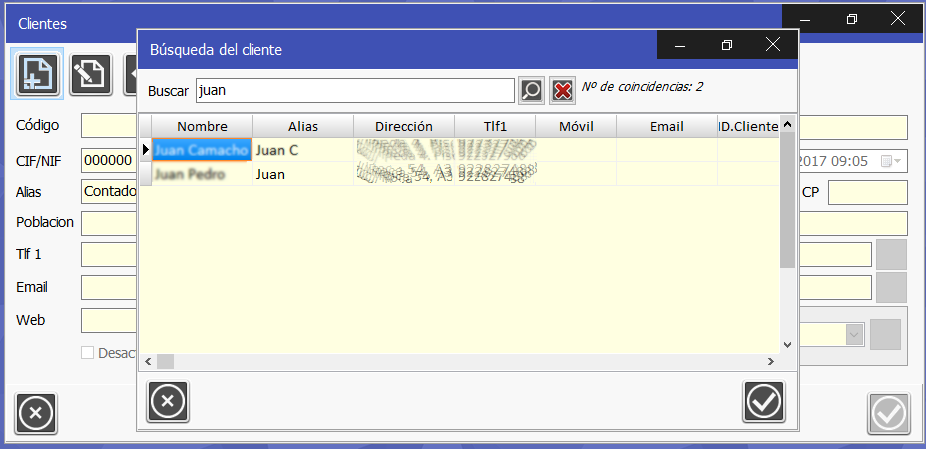Click the results list scroll down arrow
Image resolution: width=926 pixels, height=449 pixels.
pyautogui.click(x=787, y=344)
